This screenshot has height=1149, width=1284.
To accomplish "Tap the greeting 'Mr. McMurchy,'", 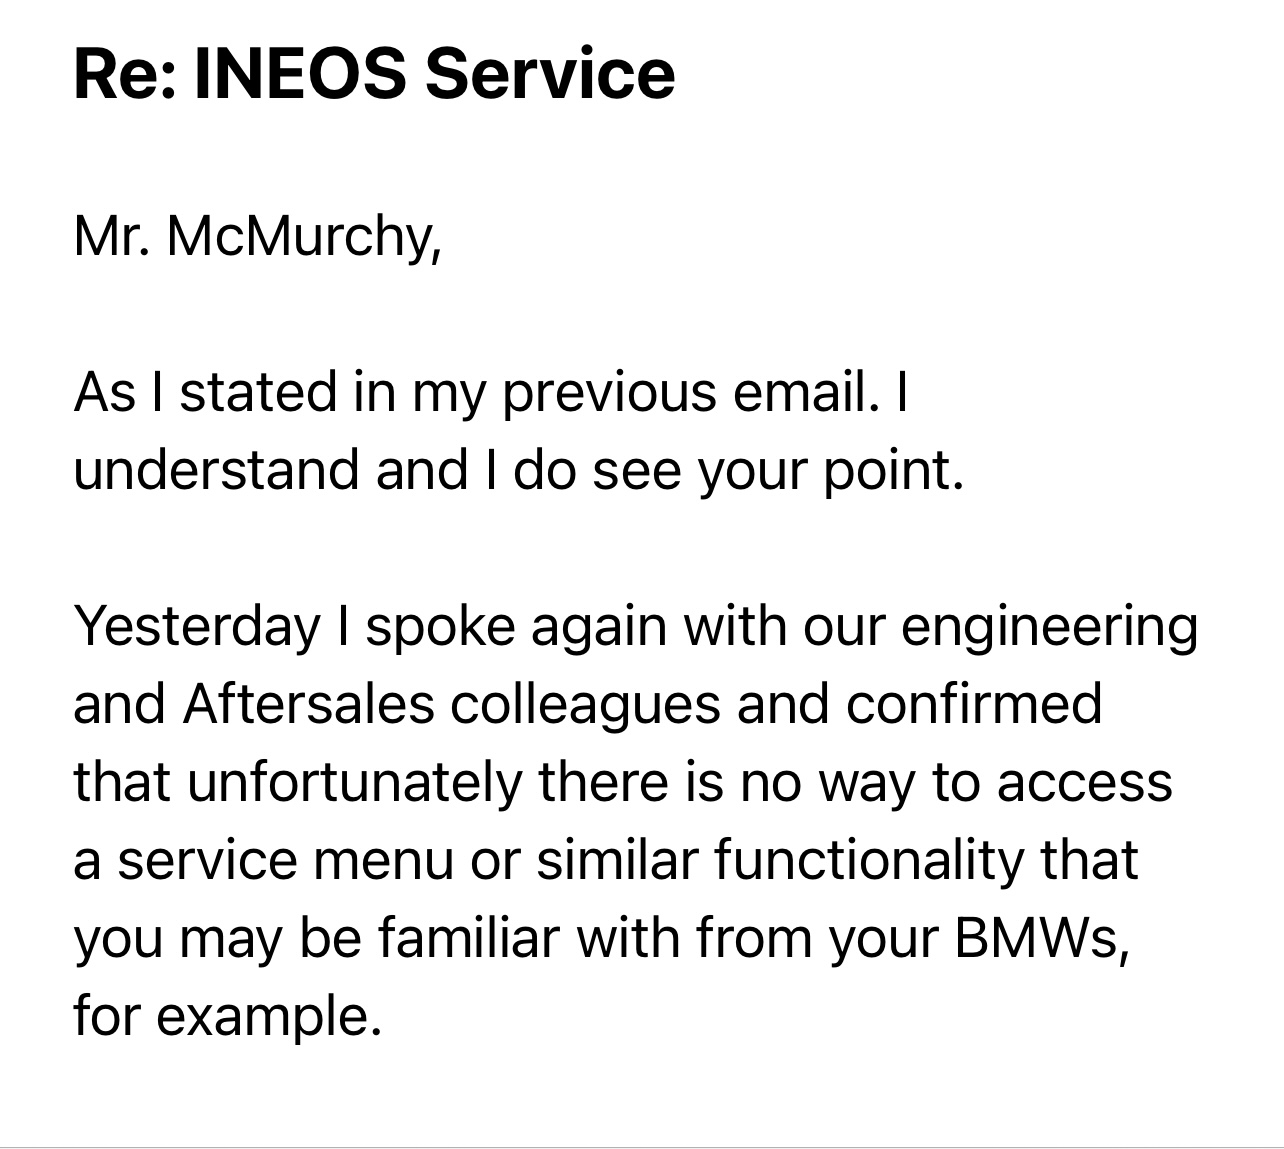I will click(x=258, y=237).
